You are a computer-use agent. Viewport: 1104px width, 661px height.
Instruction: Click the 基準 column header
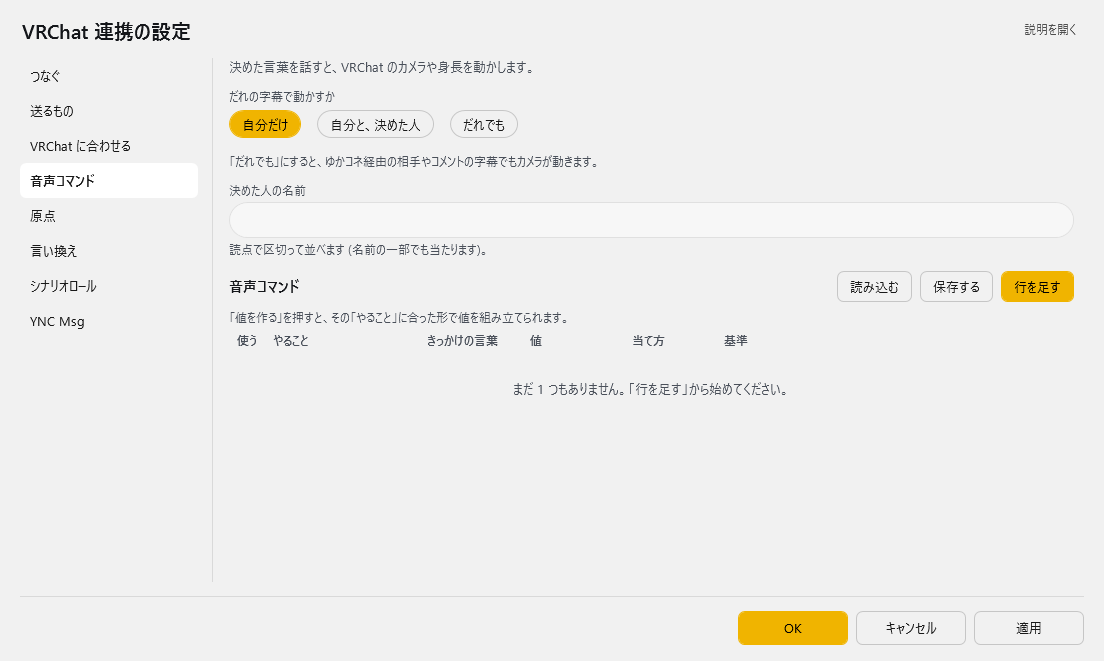coord(736,341)
